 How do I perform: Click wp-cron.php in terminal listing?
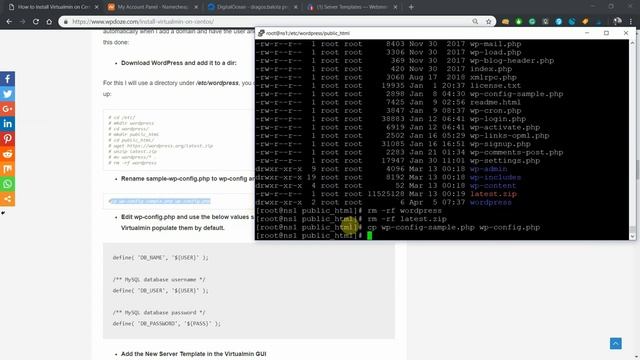(496, 111)
